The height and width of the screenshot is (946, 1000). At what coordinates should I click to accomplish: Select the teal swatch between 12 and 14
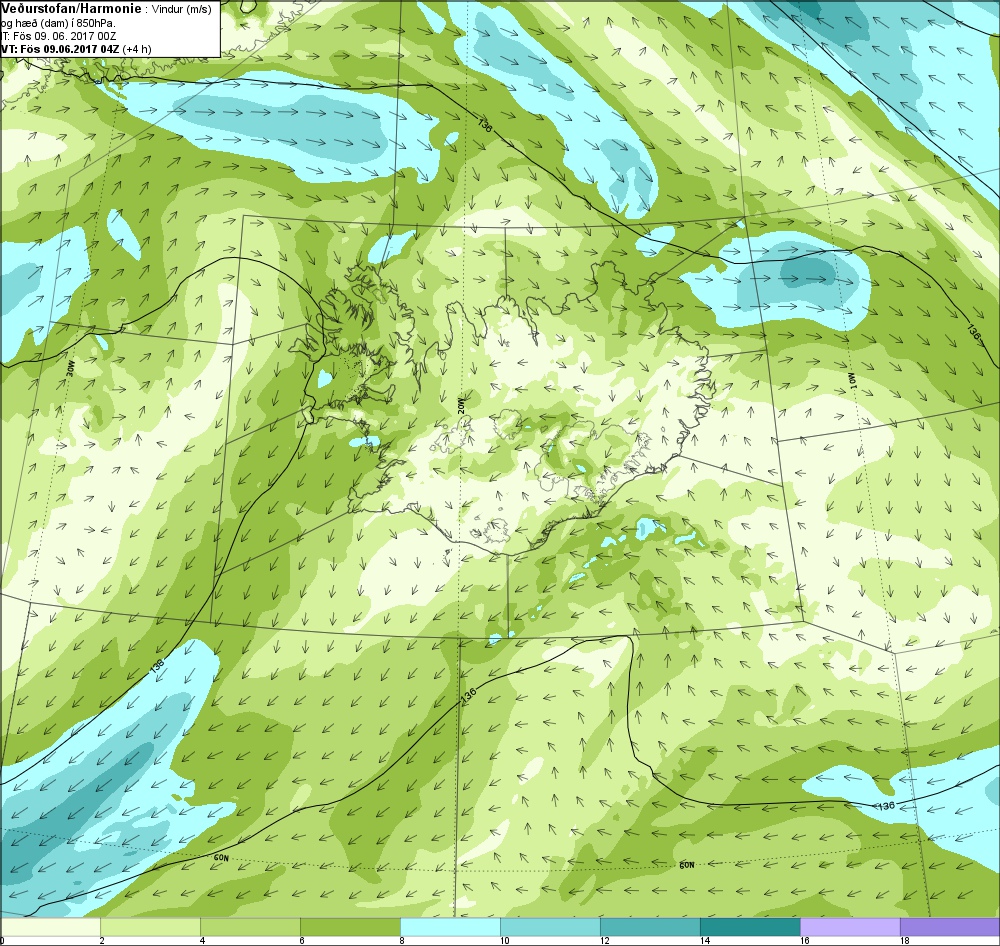[651, 926]
